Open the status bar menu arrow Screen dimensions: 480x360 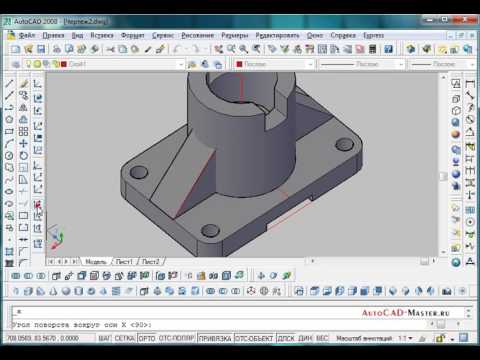452,339
